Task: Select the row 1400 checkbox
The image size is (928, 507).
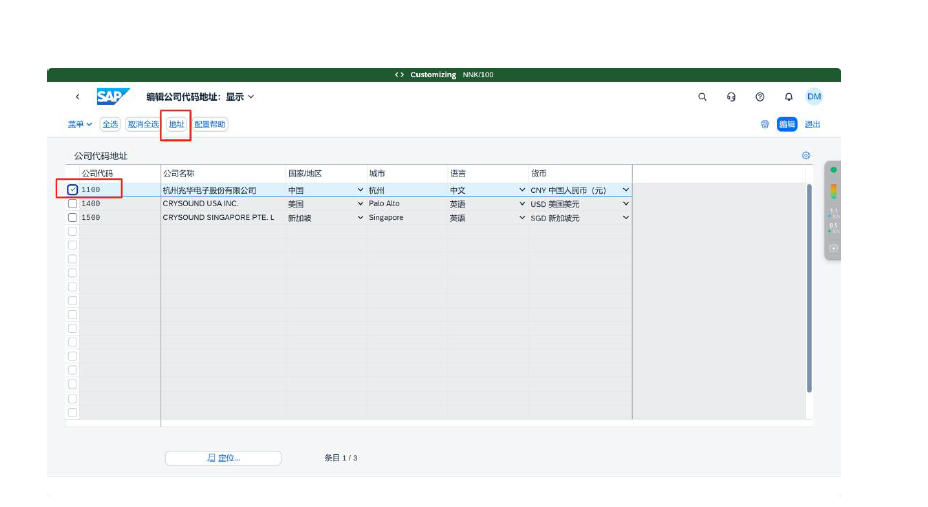Action: coord(72,204)
